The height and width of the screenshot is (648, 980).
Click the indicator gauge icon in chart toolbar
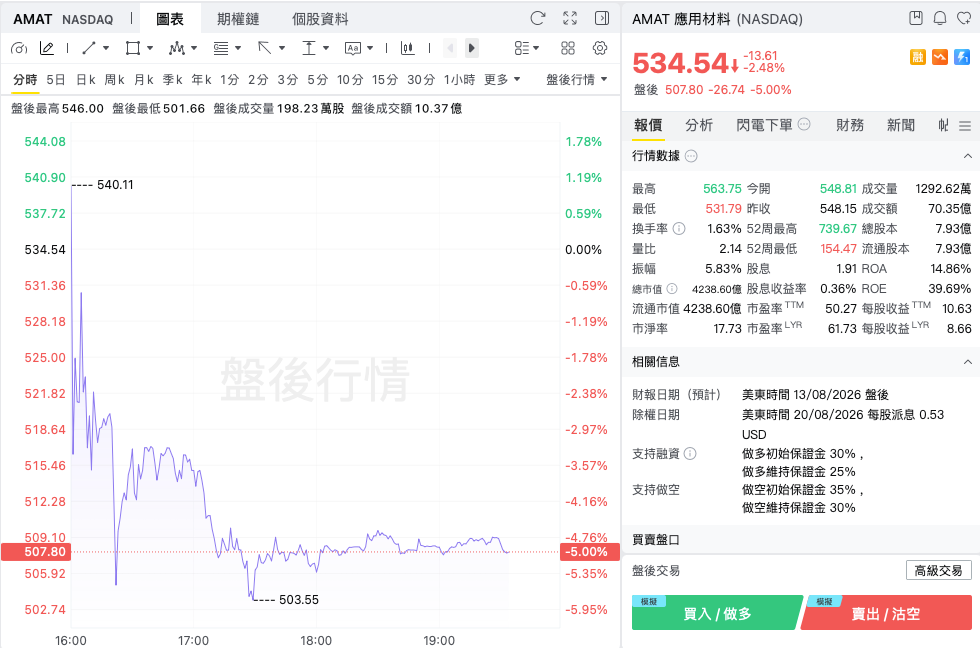point(19,48)
